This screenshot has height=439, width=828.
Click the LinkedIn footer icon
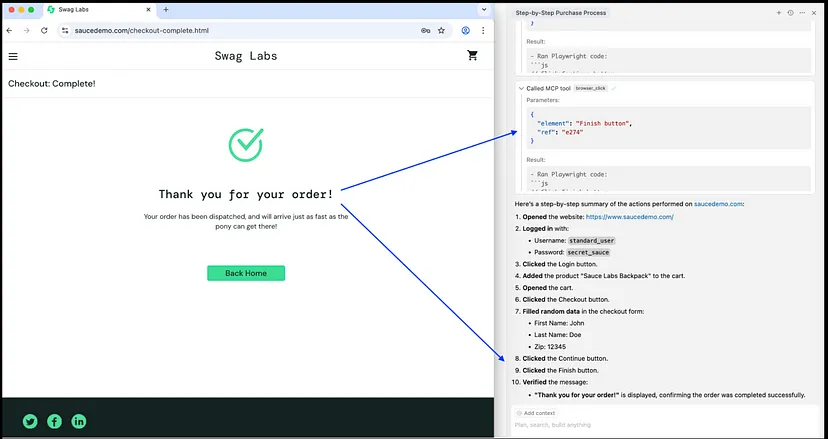79,421
